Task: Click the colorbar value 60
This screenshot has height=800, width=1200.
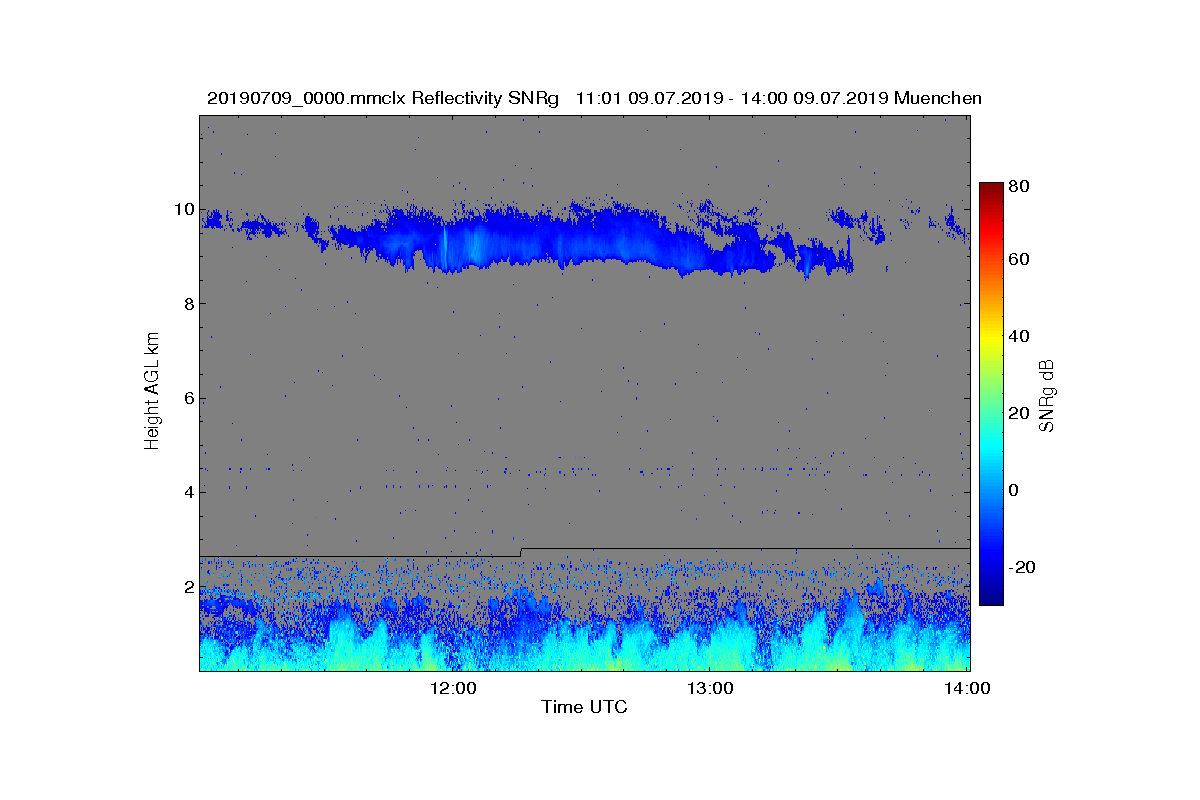Action: [x=1020, y=260]
